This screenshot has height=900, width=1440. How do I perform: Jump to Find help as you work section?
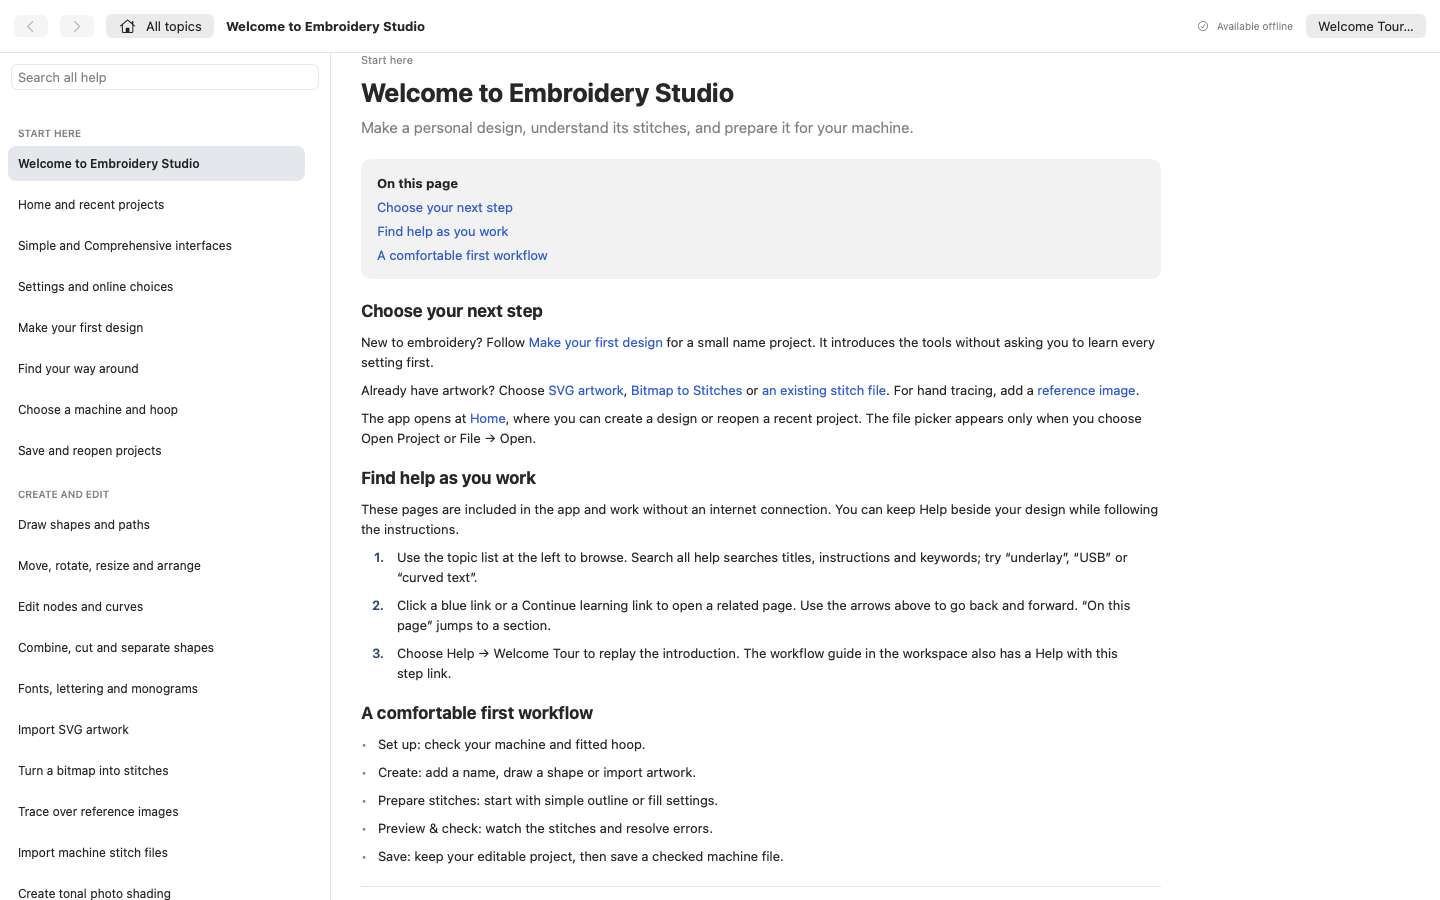coord(442,232)
